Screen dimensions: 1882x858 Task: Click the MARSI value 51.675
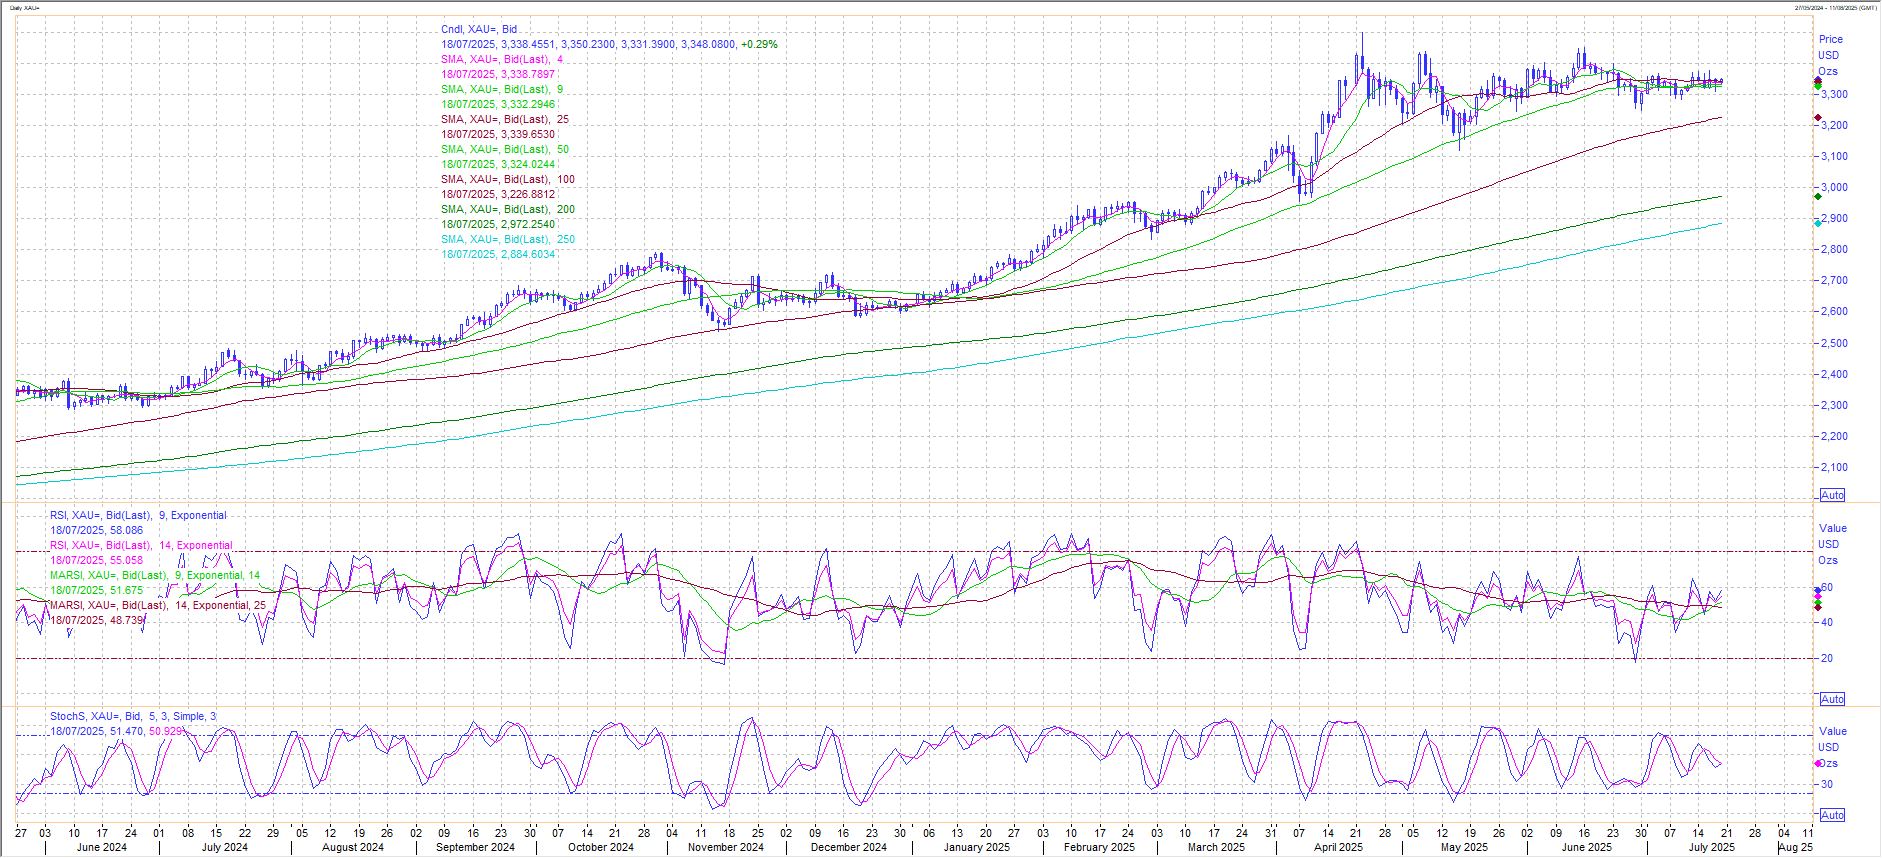(126, 590)
